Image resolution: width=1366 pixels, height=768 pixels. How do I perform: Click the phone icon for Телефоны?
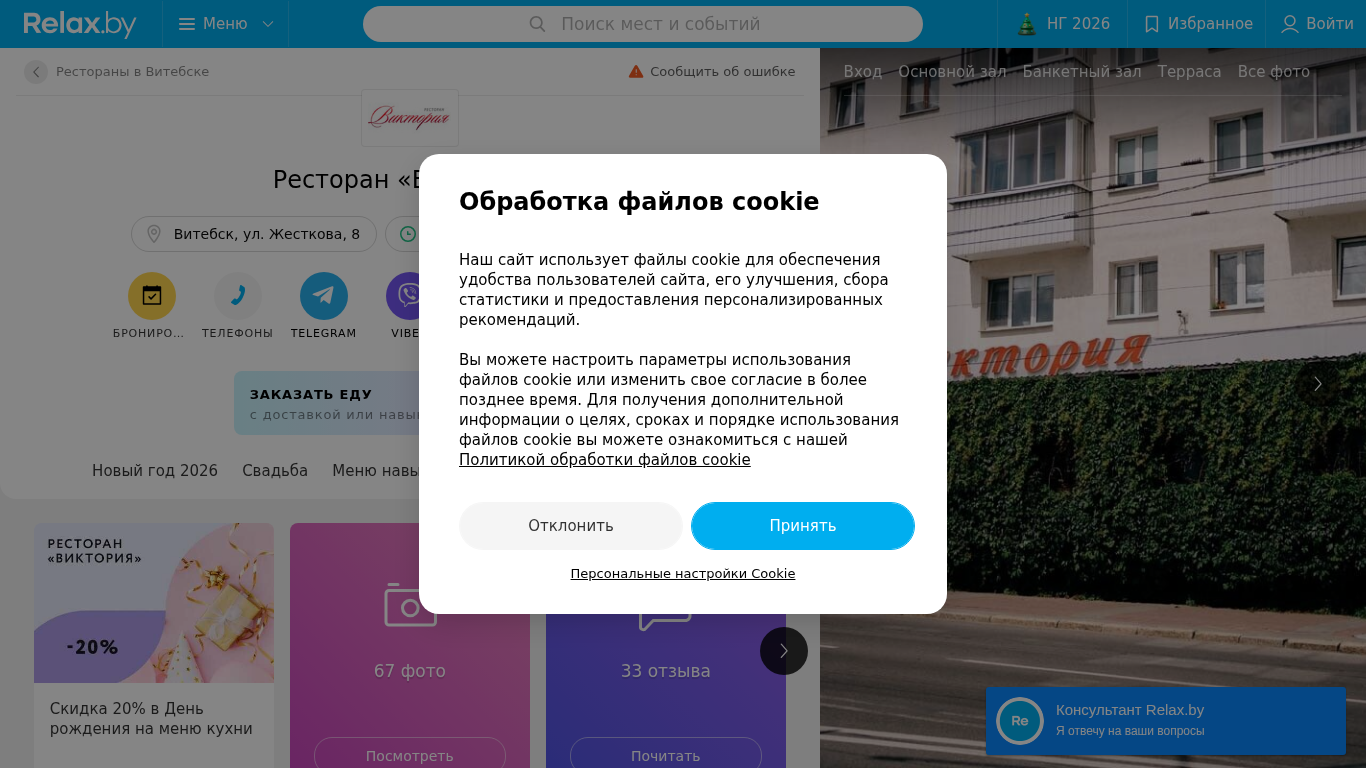(238, 296)
